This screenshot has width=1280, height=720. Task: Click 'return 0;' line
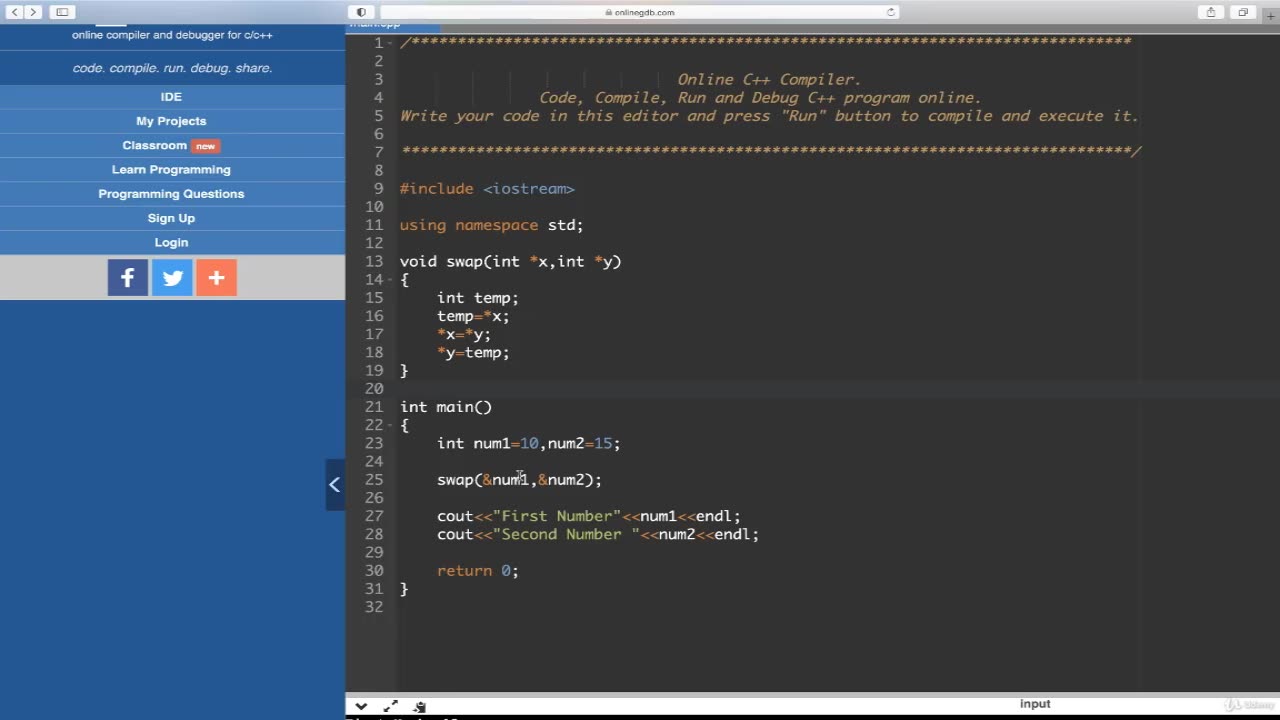477,571
